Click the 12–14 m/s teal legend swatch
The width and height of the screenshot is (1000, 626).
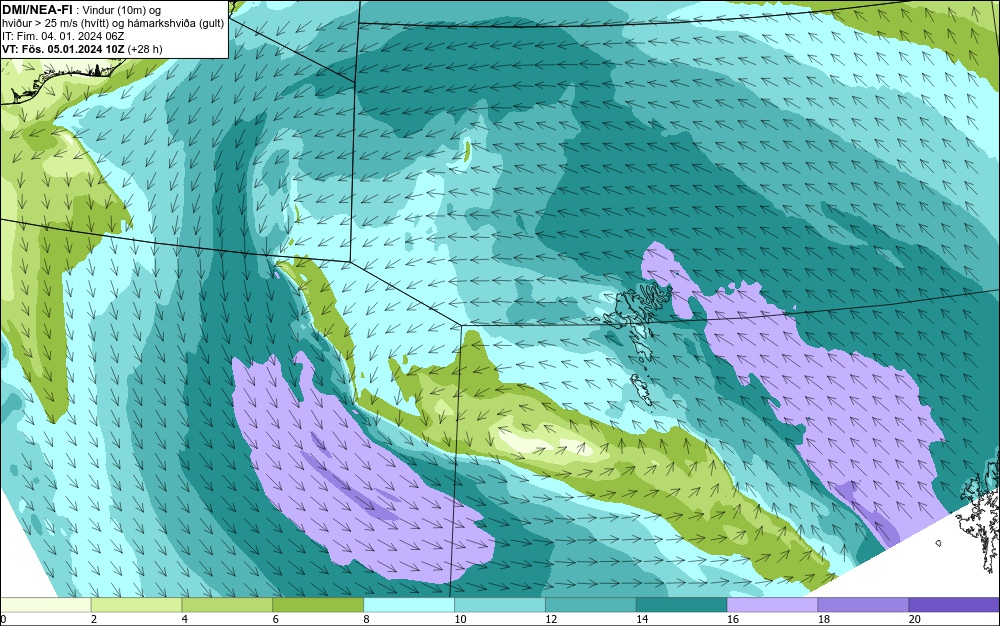click(591, 604)
